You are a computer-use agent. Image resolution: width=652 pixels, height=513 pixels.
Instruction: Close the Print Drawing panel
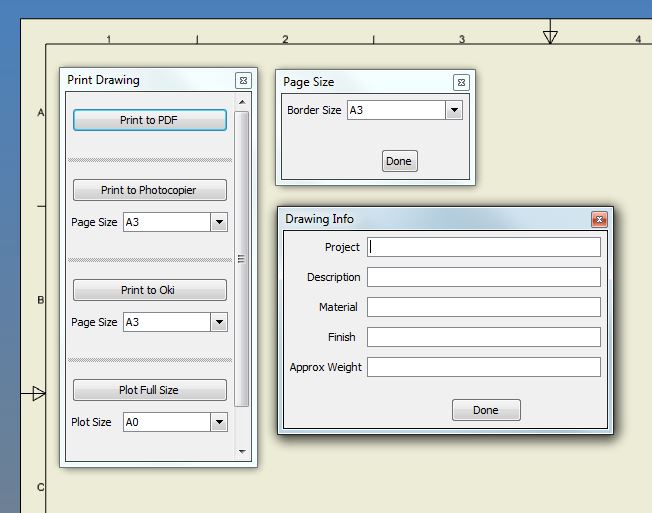point(244,80)
